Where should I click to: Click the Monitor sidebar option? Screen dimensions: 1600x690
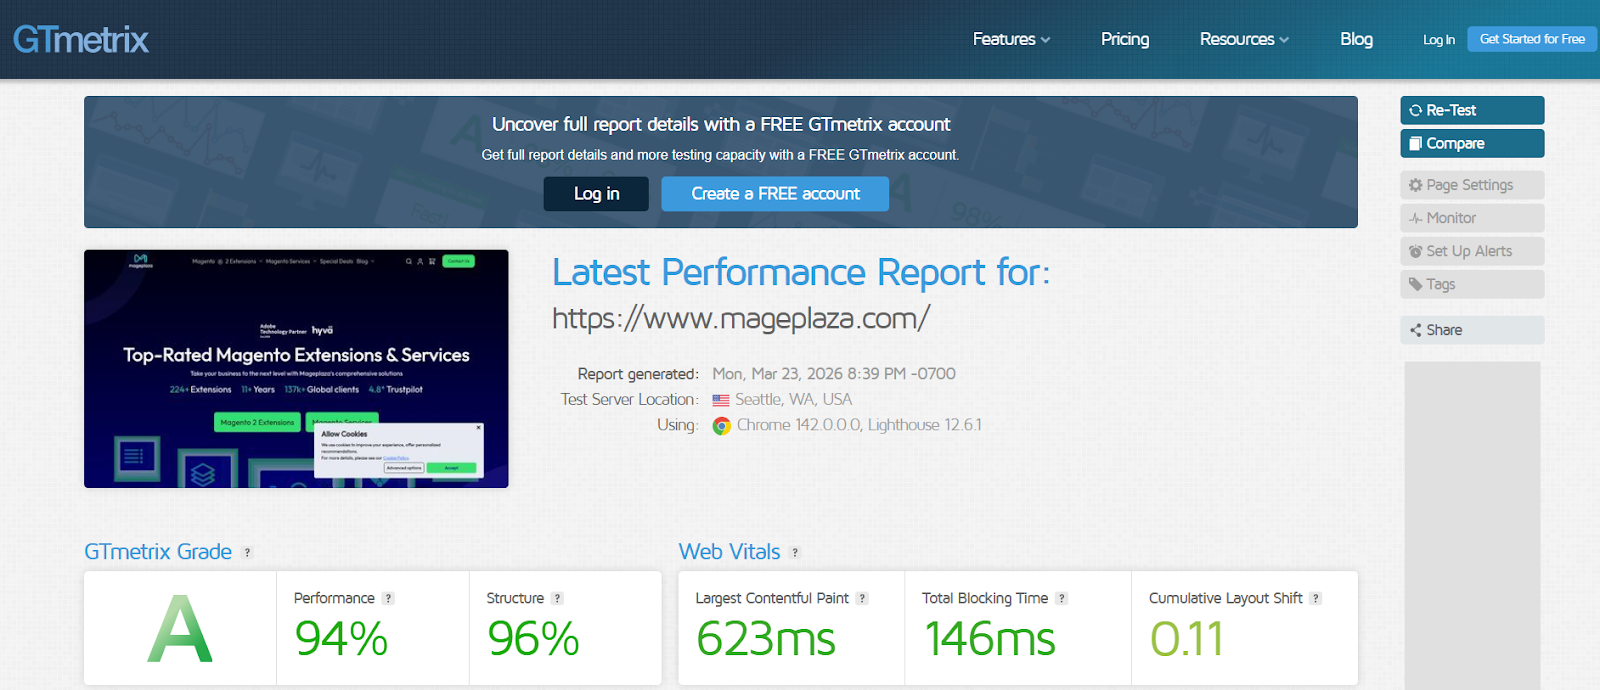tap(1472, 218)
